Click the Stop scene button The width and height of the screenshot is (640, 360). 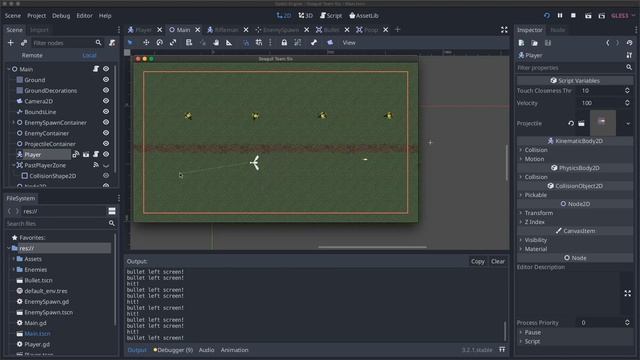click(x=573, y=16)
